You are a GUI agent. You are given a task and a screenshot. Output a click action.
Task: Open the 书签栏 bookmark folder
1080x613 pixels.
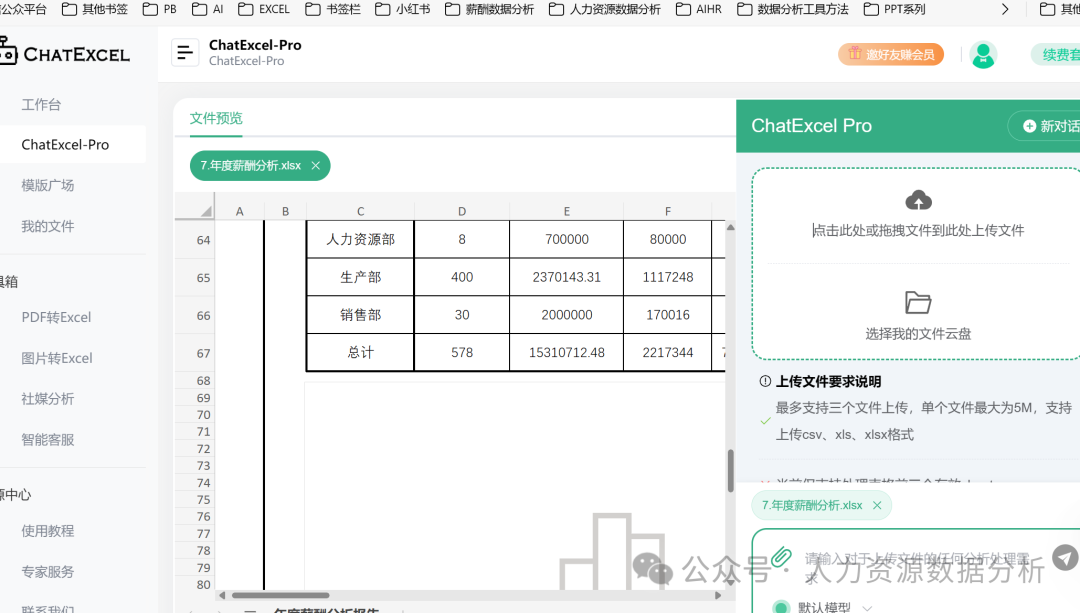pyautogui.click(x=333, y=9)
